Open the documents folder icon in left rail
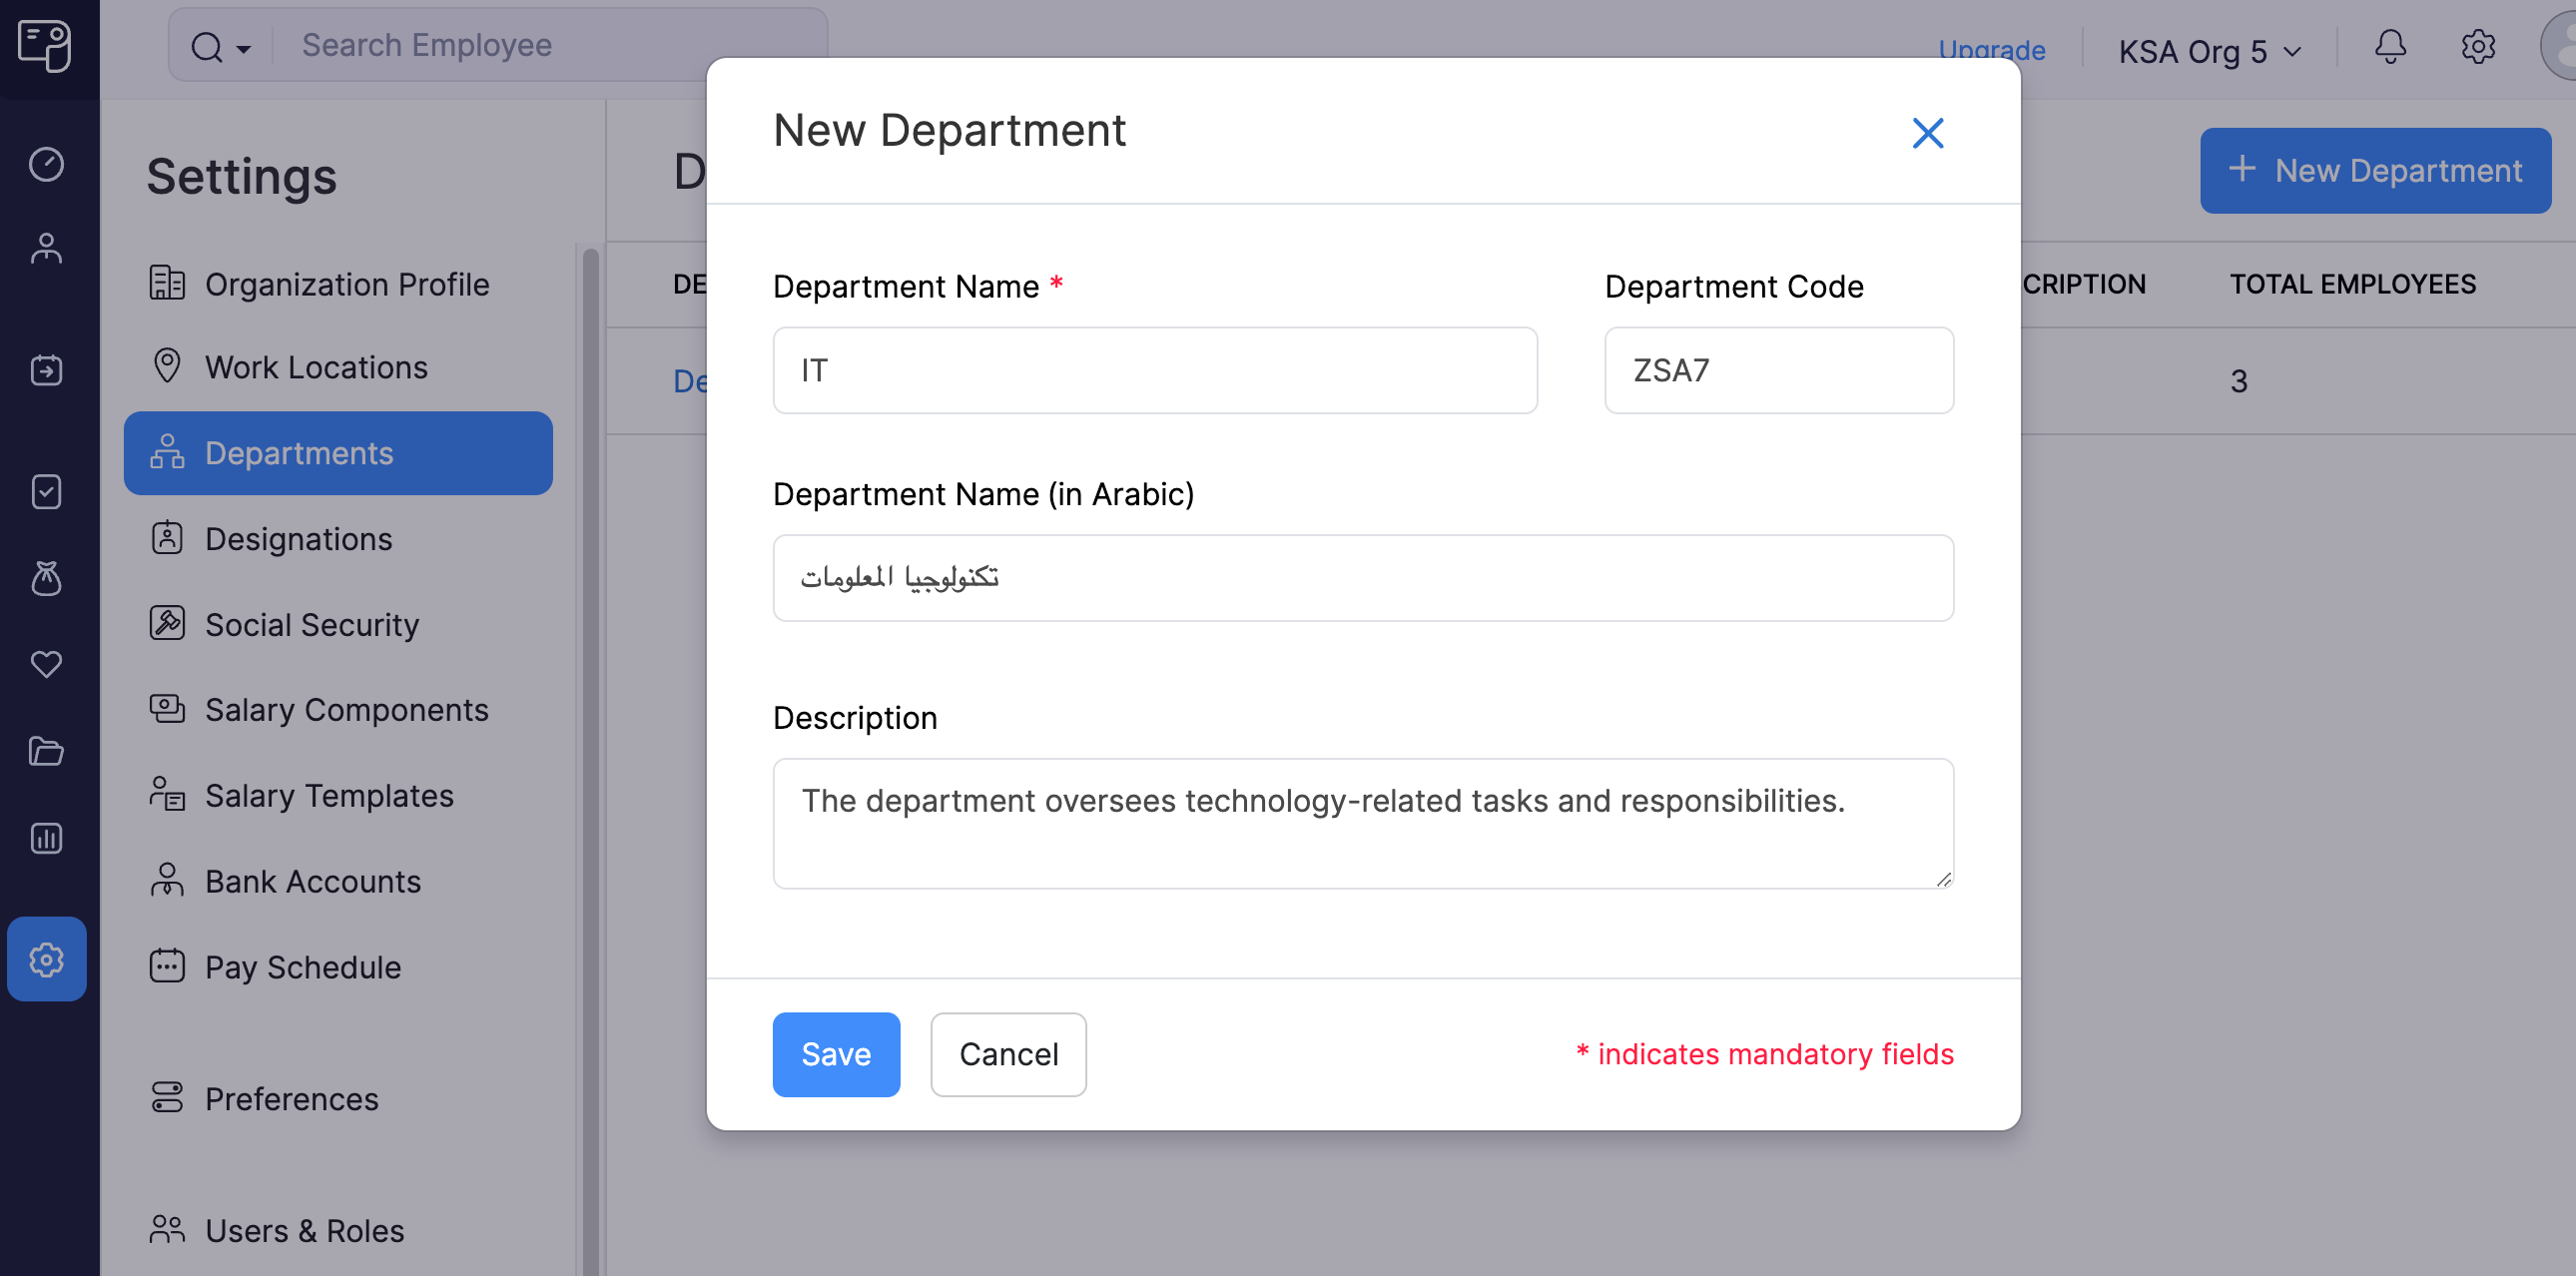Image resolution: width=2576 pixels, height=1276 pixels. tap(46, 751)
